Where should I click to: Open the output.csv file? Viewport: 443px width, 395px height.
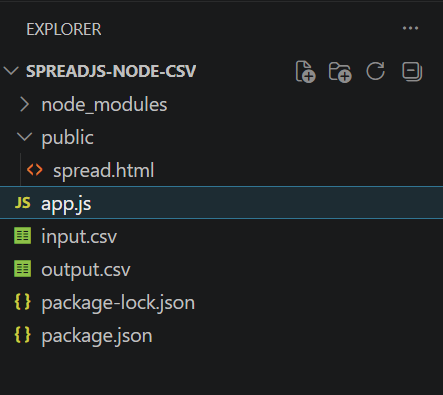pos(86,270)
